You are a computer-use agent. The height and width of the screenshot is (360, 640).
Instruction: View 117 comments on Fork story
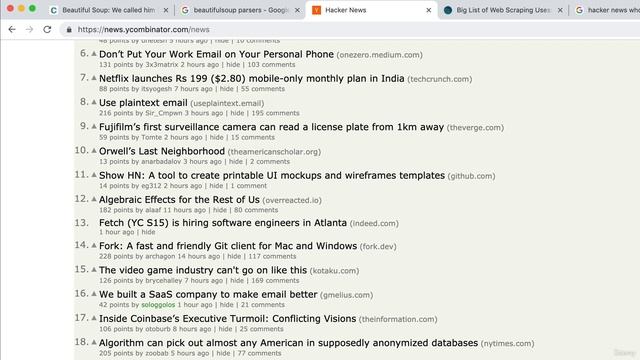coord(272,256)
